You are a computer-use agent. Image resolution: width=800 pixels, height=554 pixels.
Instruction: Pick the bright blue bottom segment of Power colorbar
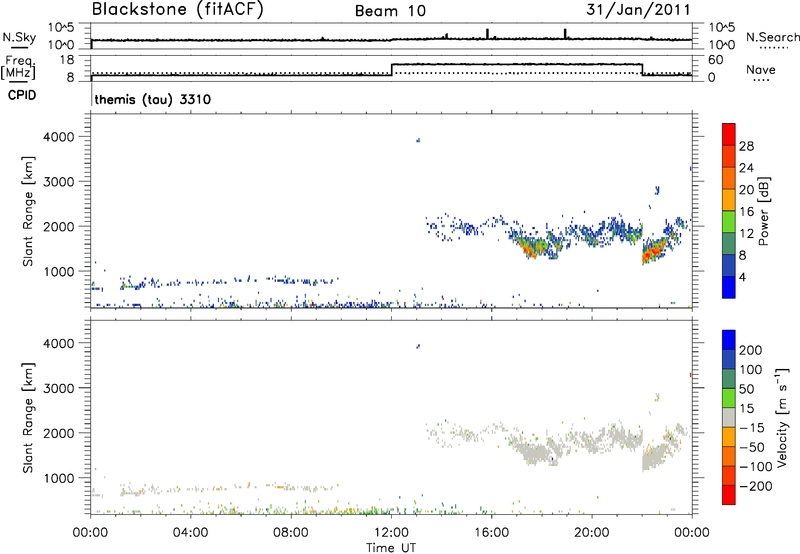729,287
